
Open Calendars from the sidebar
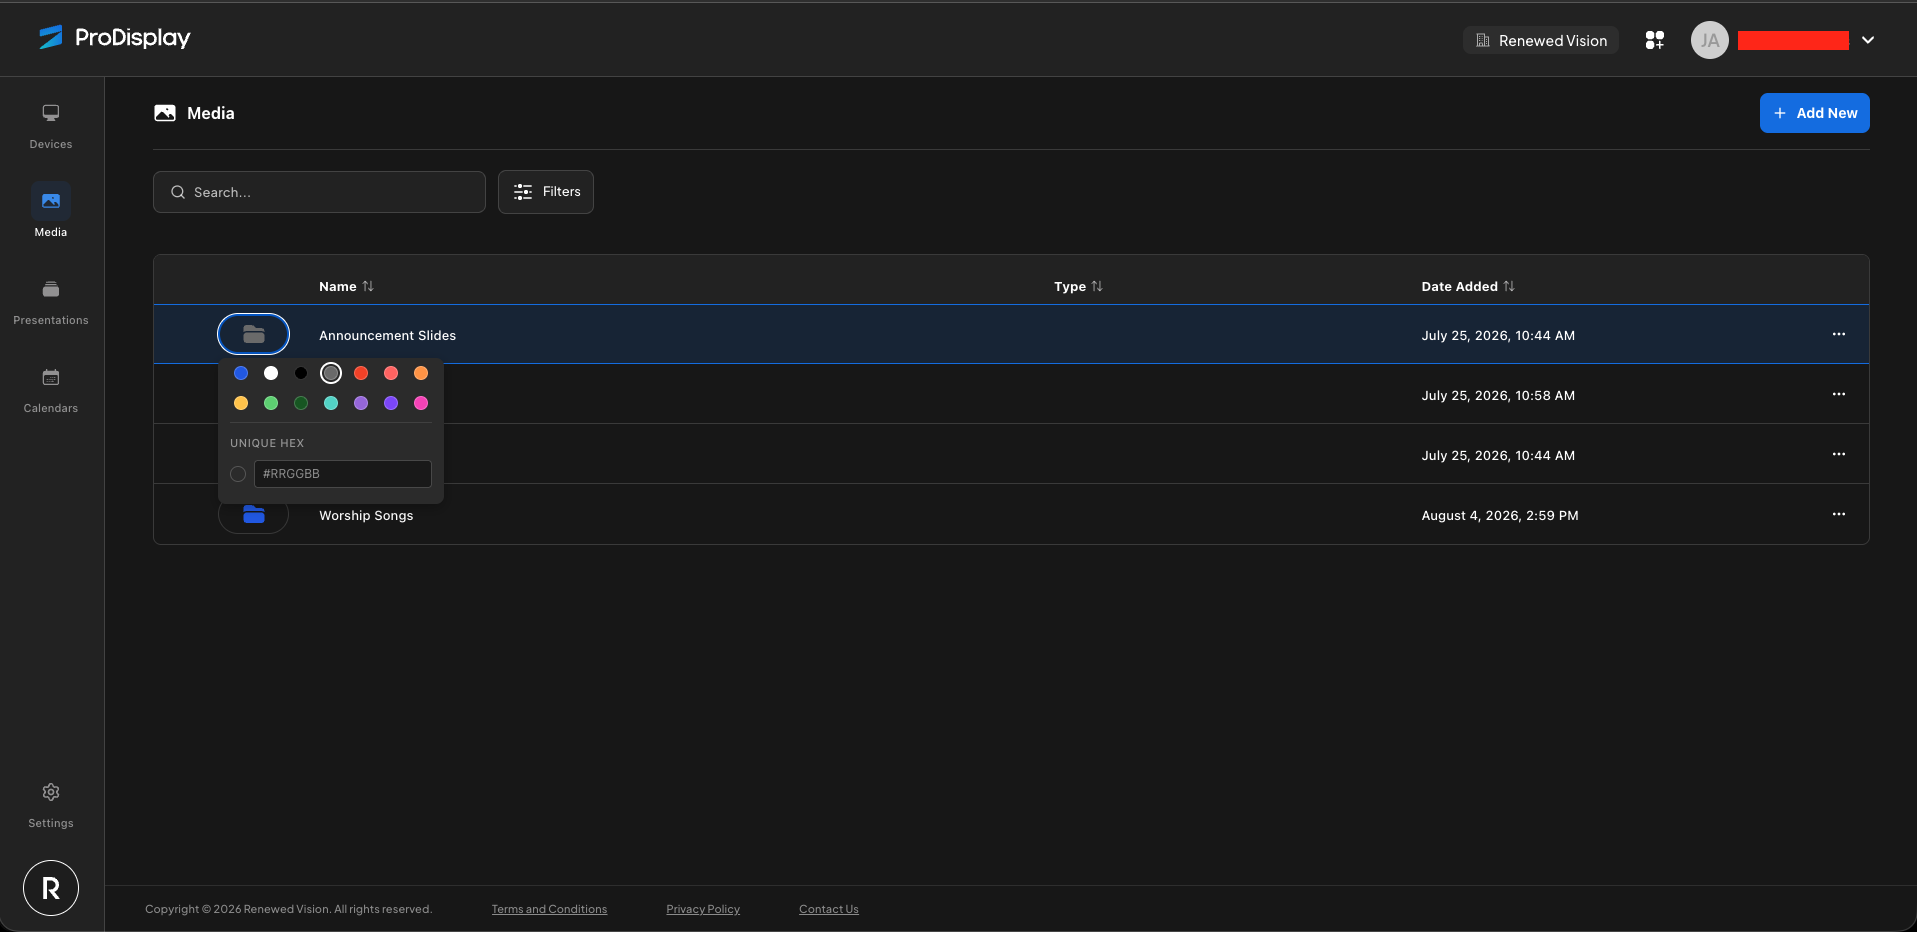[x=51, y=391]
